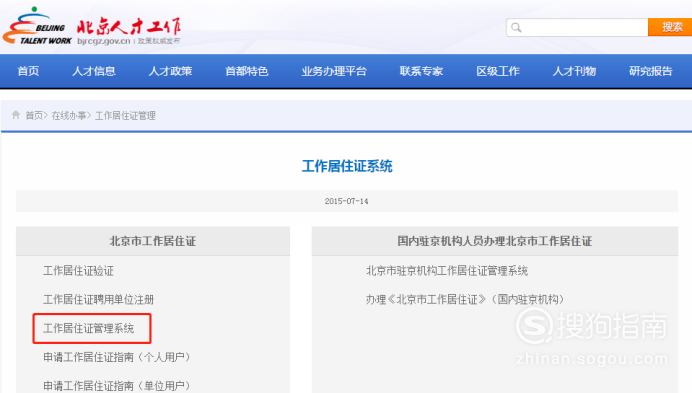This screenshot has width=692, height=393.
Task: Open the 人才刊物 menu item
Action: pyautogui.click(x=574, y=71)
